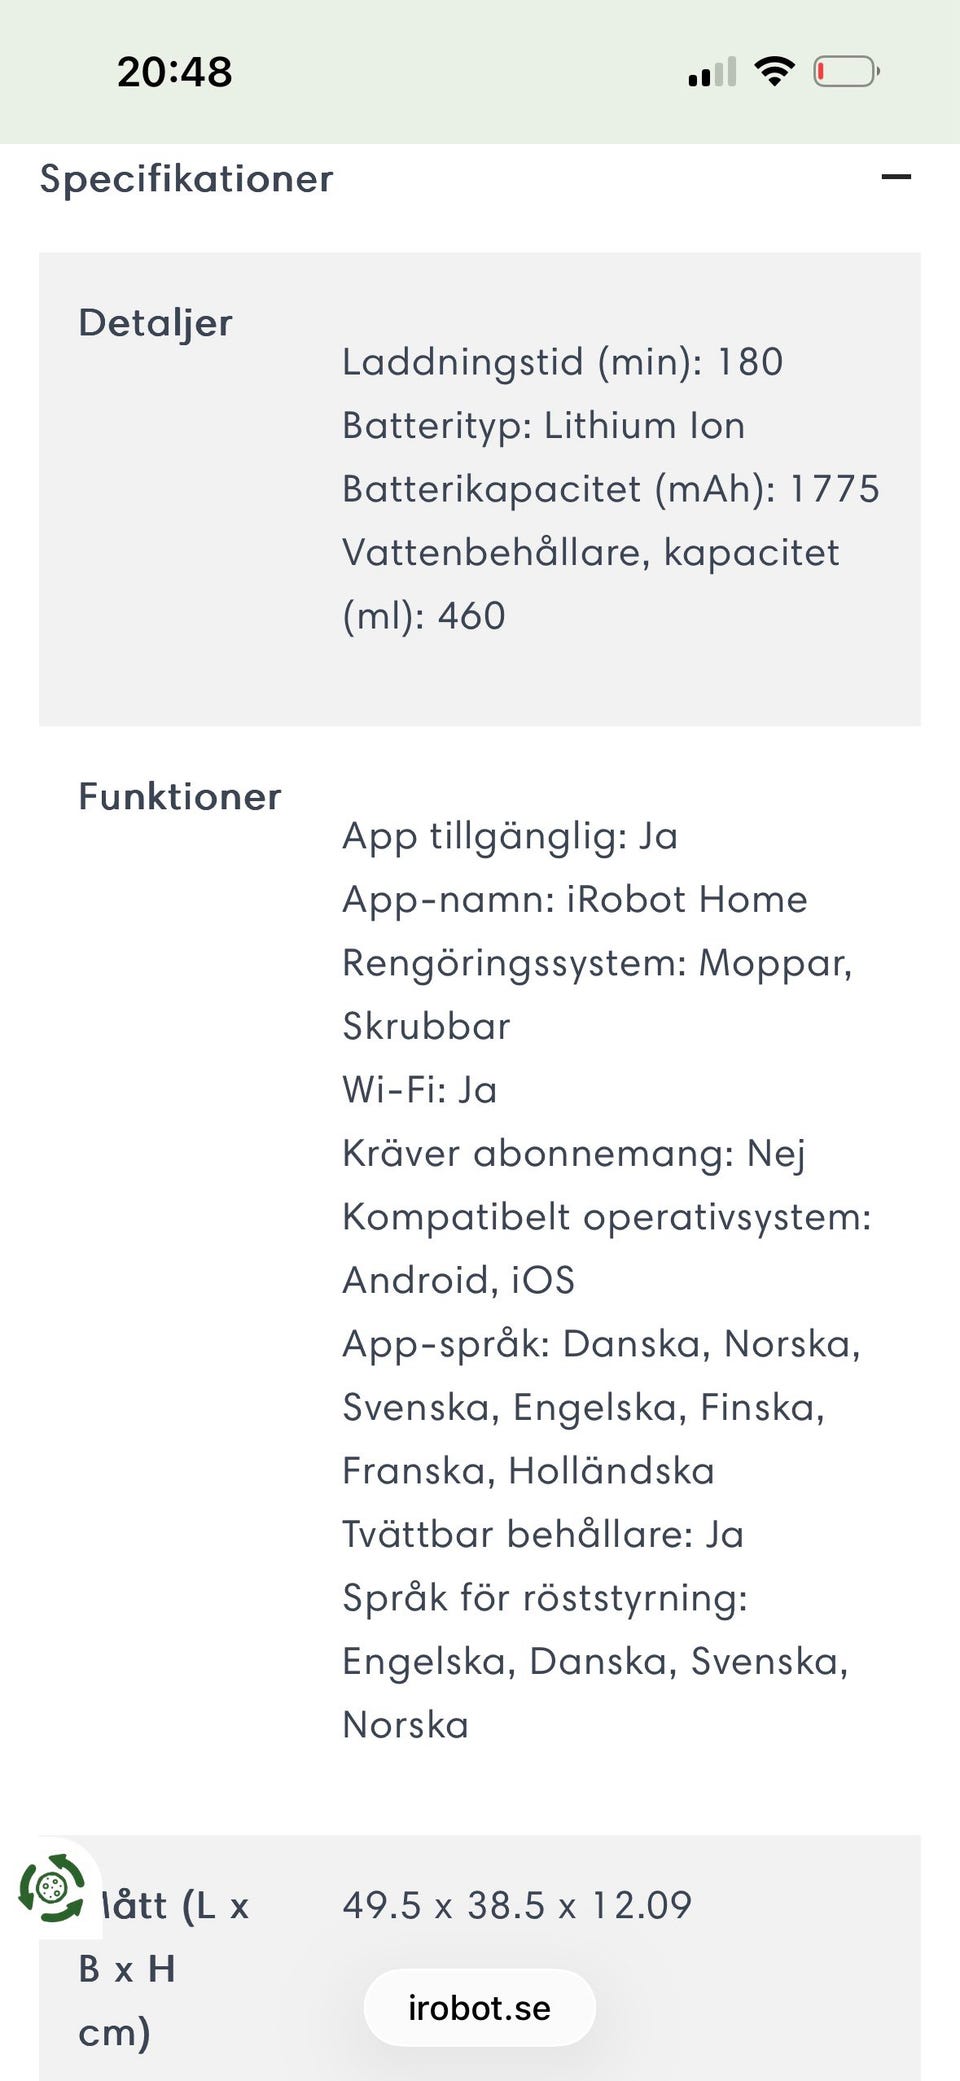Select the Funktioner row heading
The height and width of the screenshot is (2081, 960).
180,797
